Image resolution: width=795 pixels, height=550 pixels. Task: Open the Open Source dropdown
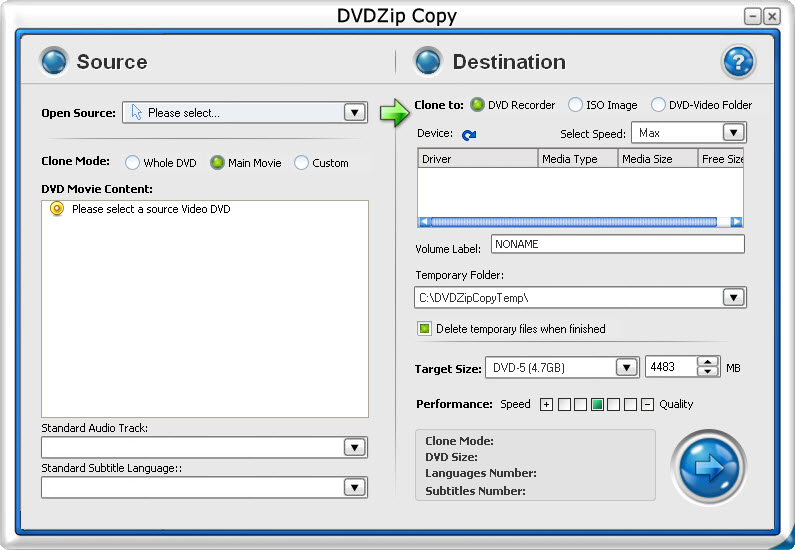click(x=355, y=113)
